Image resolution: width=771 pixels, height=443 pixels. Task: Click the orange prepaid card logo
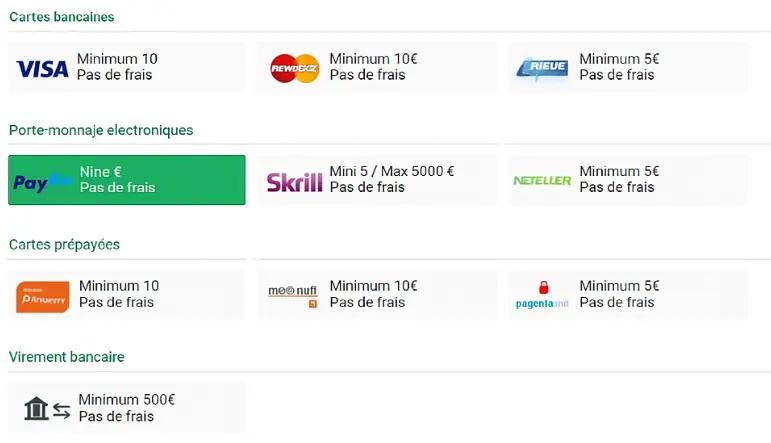(x=42, y=296)
